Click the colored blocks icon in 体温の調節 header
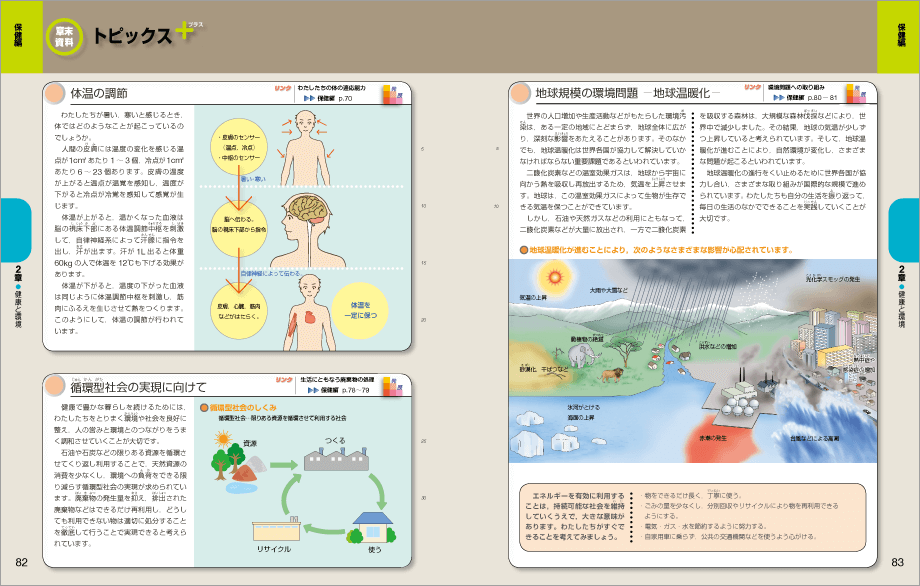 click(x=393, y=94)
